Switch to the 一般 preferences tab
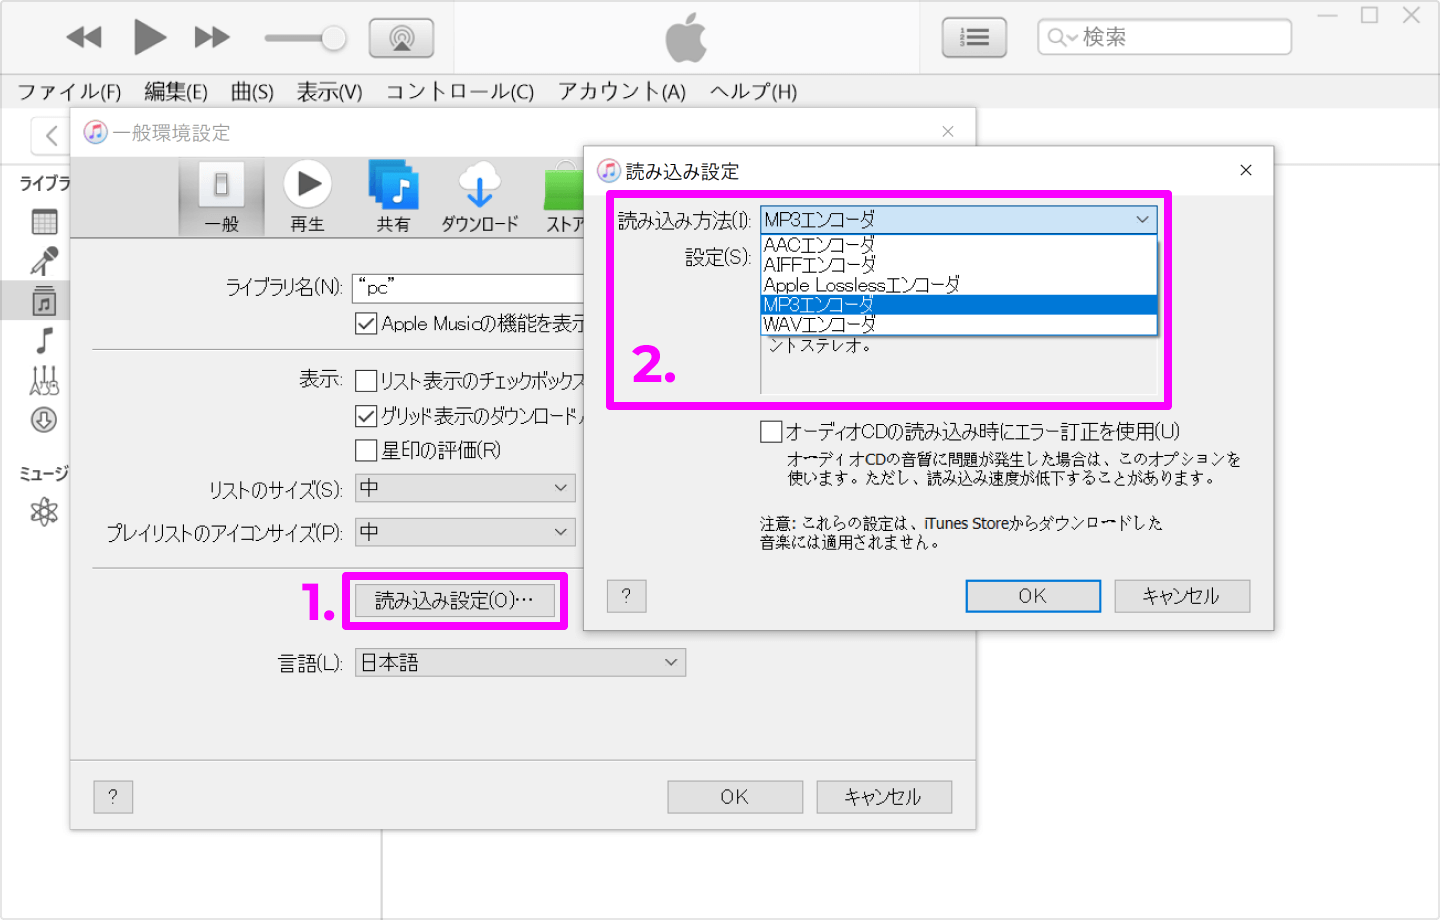The width and height of the screenshot is (1440, 920). (x=222, y=197)
